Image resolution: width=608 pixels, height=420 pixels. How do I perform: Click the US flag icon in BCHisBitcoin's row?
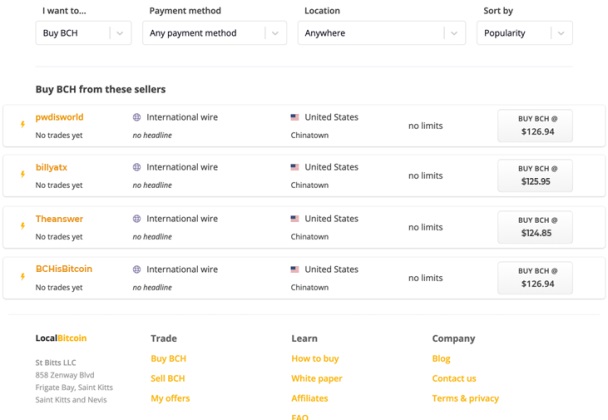click(x=295, y=269)
